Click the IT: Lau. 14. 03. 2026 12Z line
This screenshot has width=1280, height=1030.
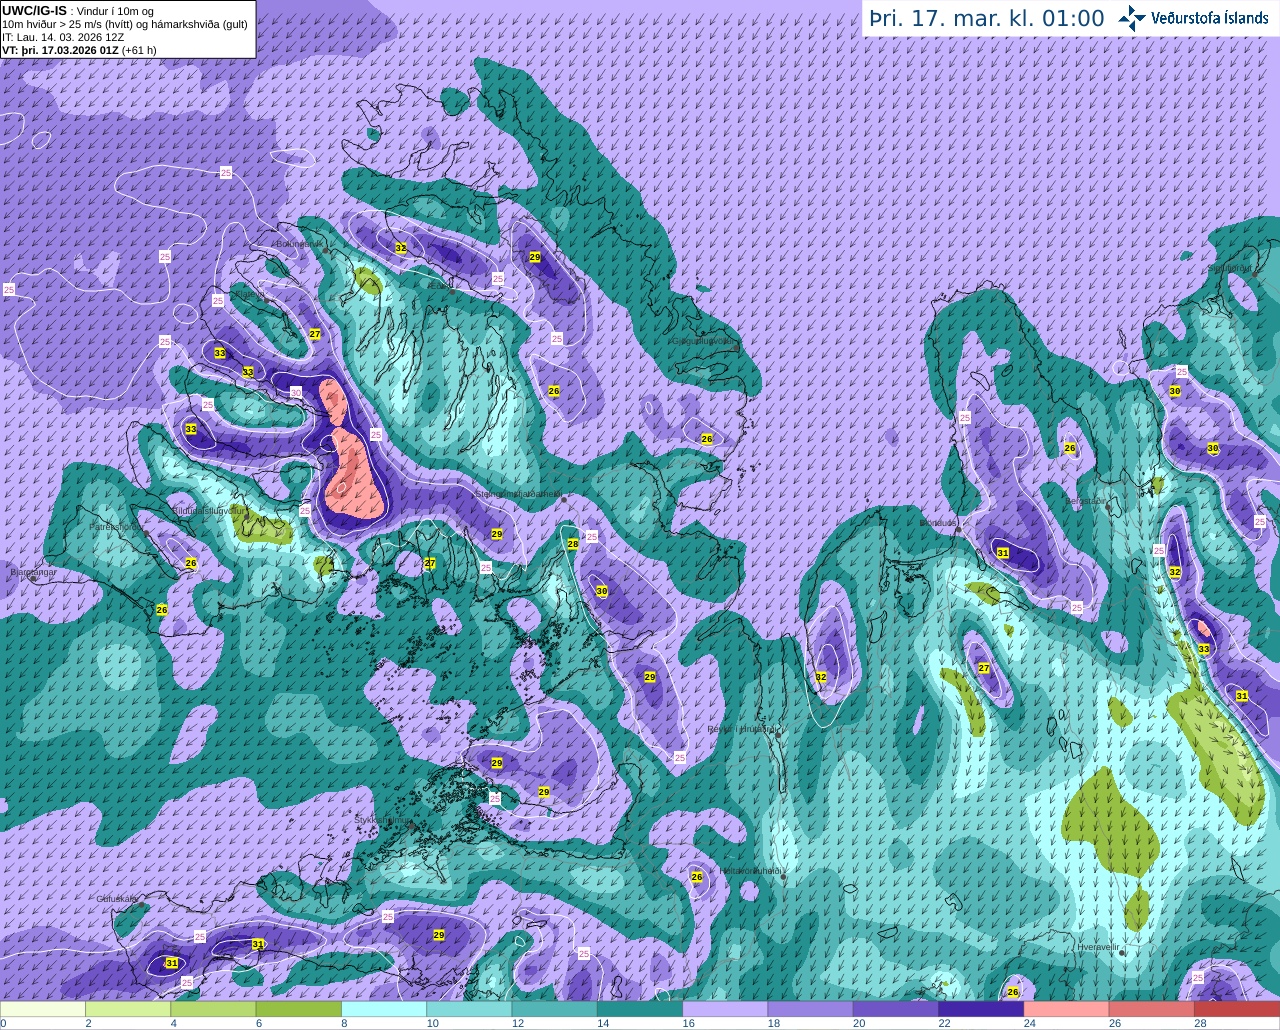(x=63, y=37)
